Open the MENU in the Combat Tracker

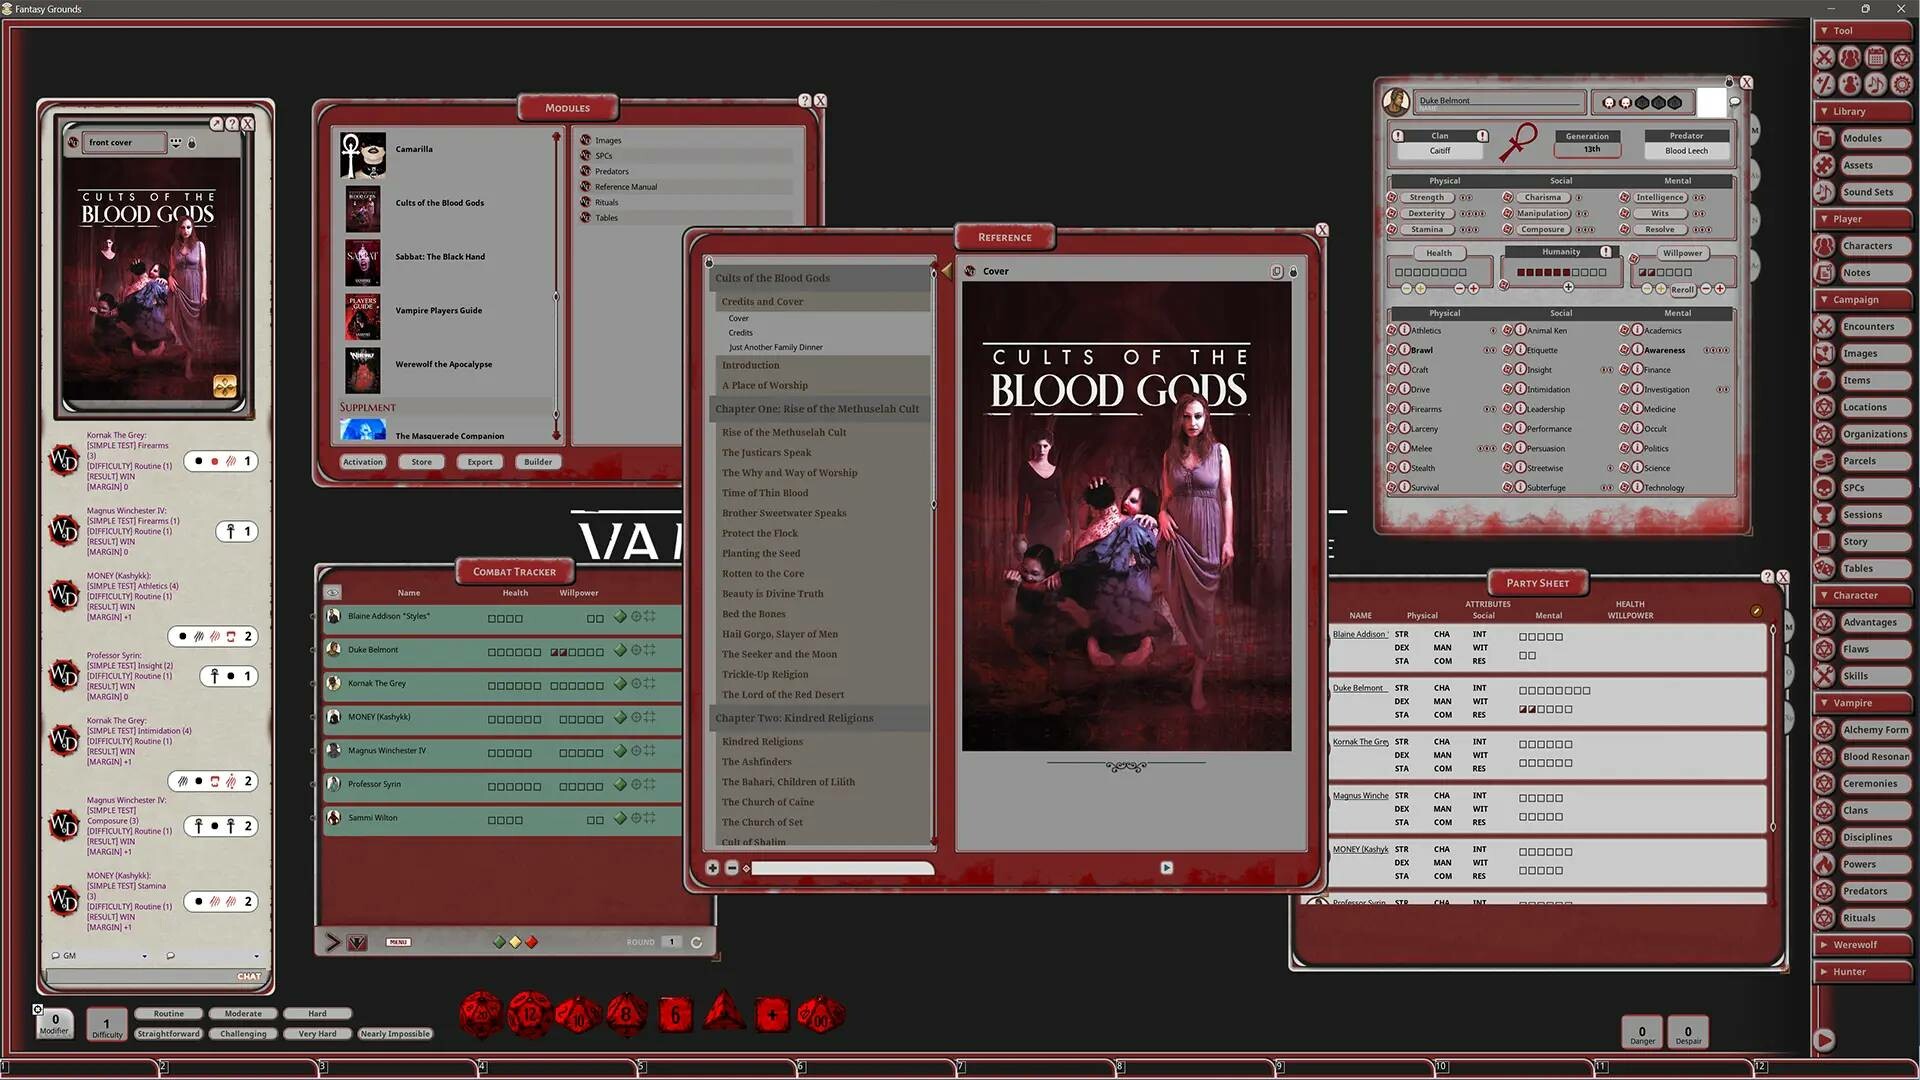coord(398,941)
